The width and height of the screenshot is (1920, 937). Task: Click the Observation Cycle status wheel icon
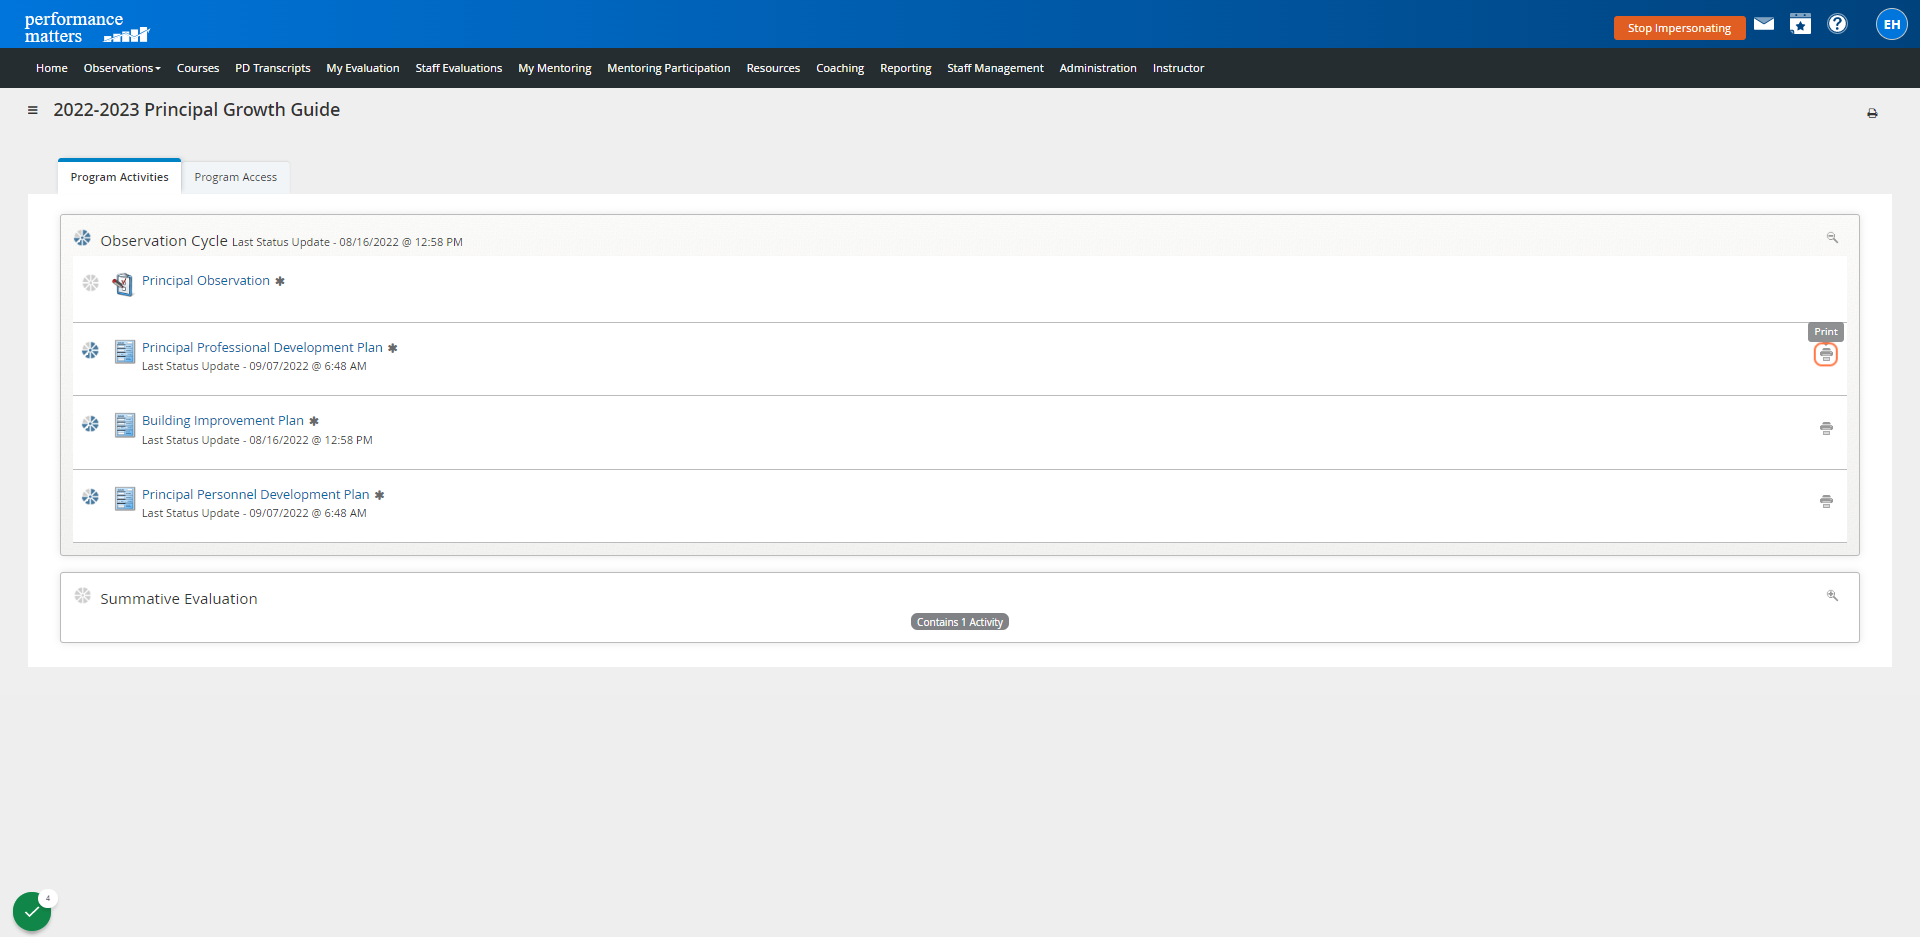(82, 238)
